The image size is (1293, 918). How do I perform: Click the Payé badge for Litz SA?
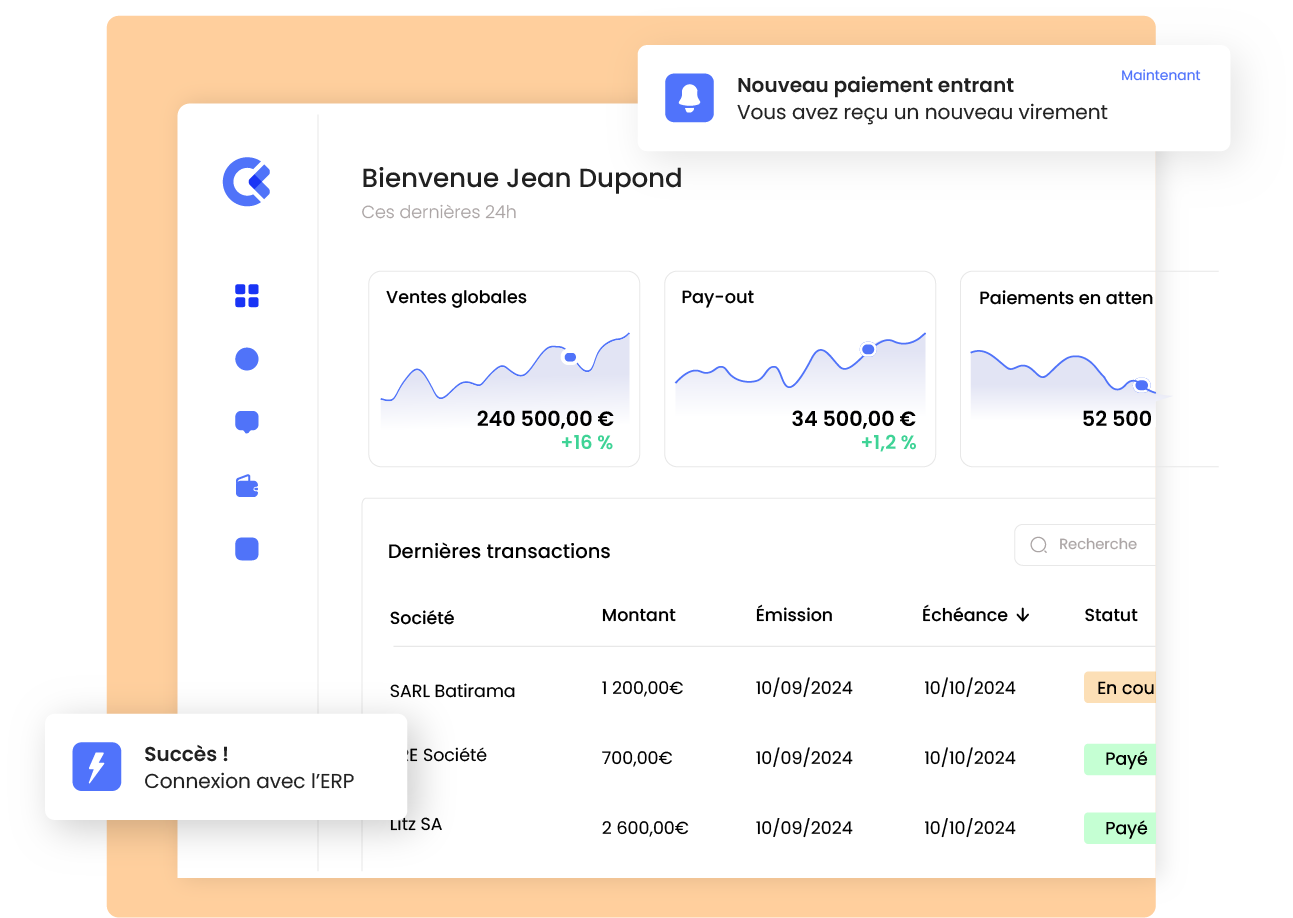pyautogui.click(x=1124, y=828)
